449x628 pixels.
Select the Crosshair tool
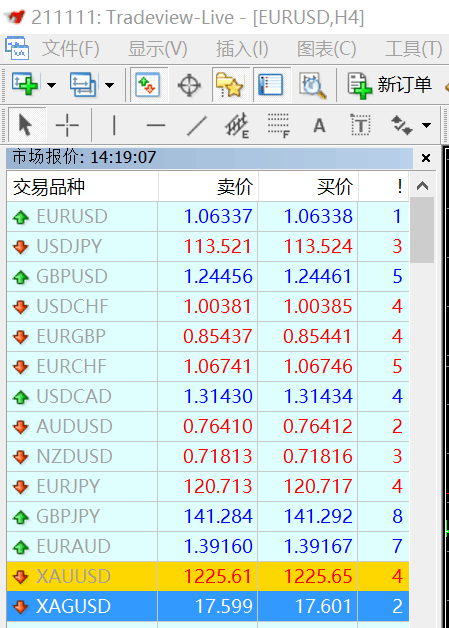(67, 125)
